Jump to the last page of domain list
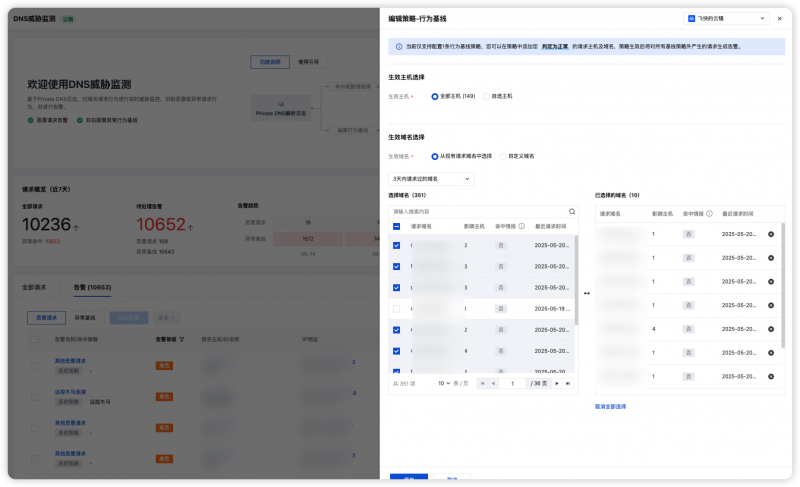This screenshot has height=487, width=800. 568,383
